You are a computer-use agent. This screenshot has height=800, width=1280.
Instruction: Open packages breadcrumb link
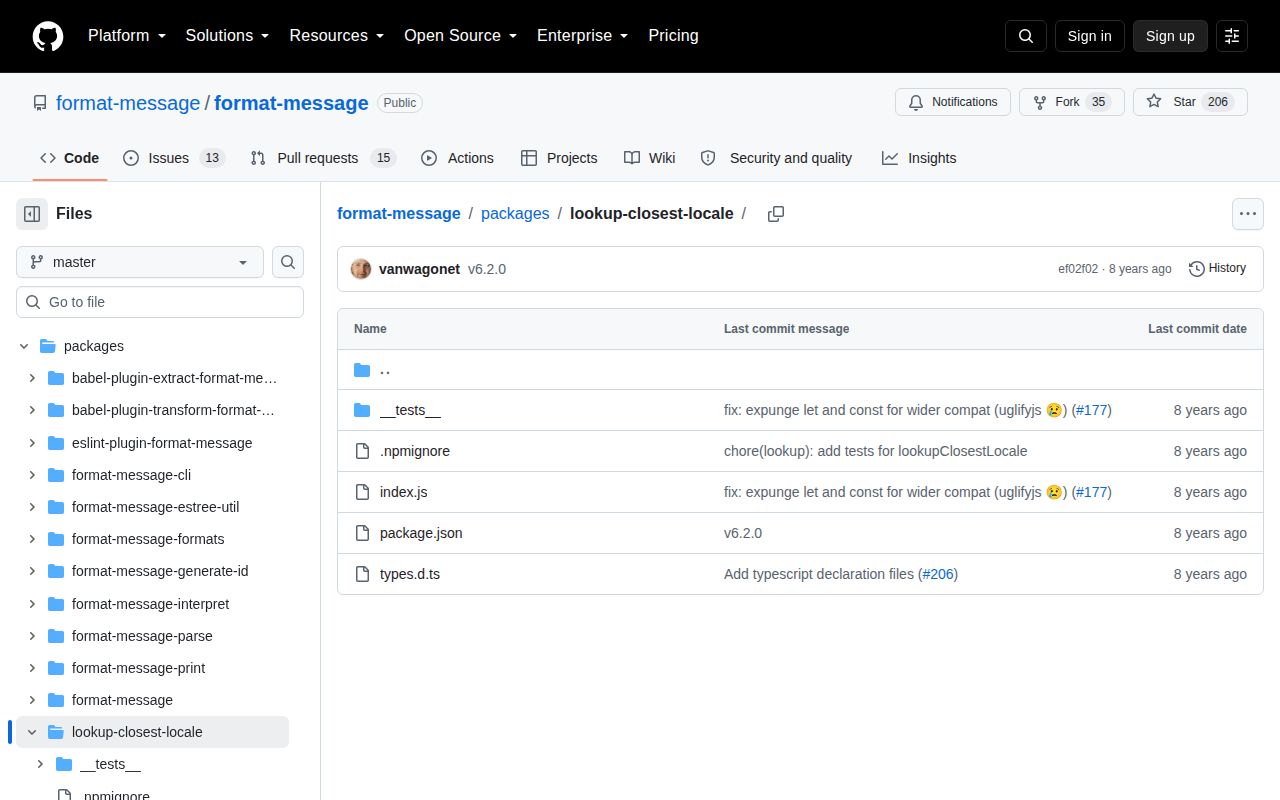click(x=515, y=214)
